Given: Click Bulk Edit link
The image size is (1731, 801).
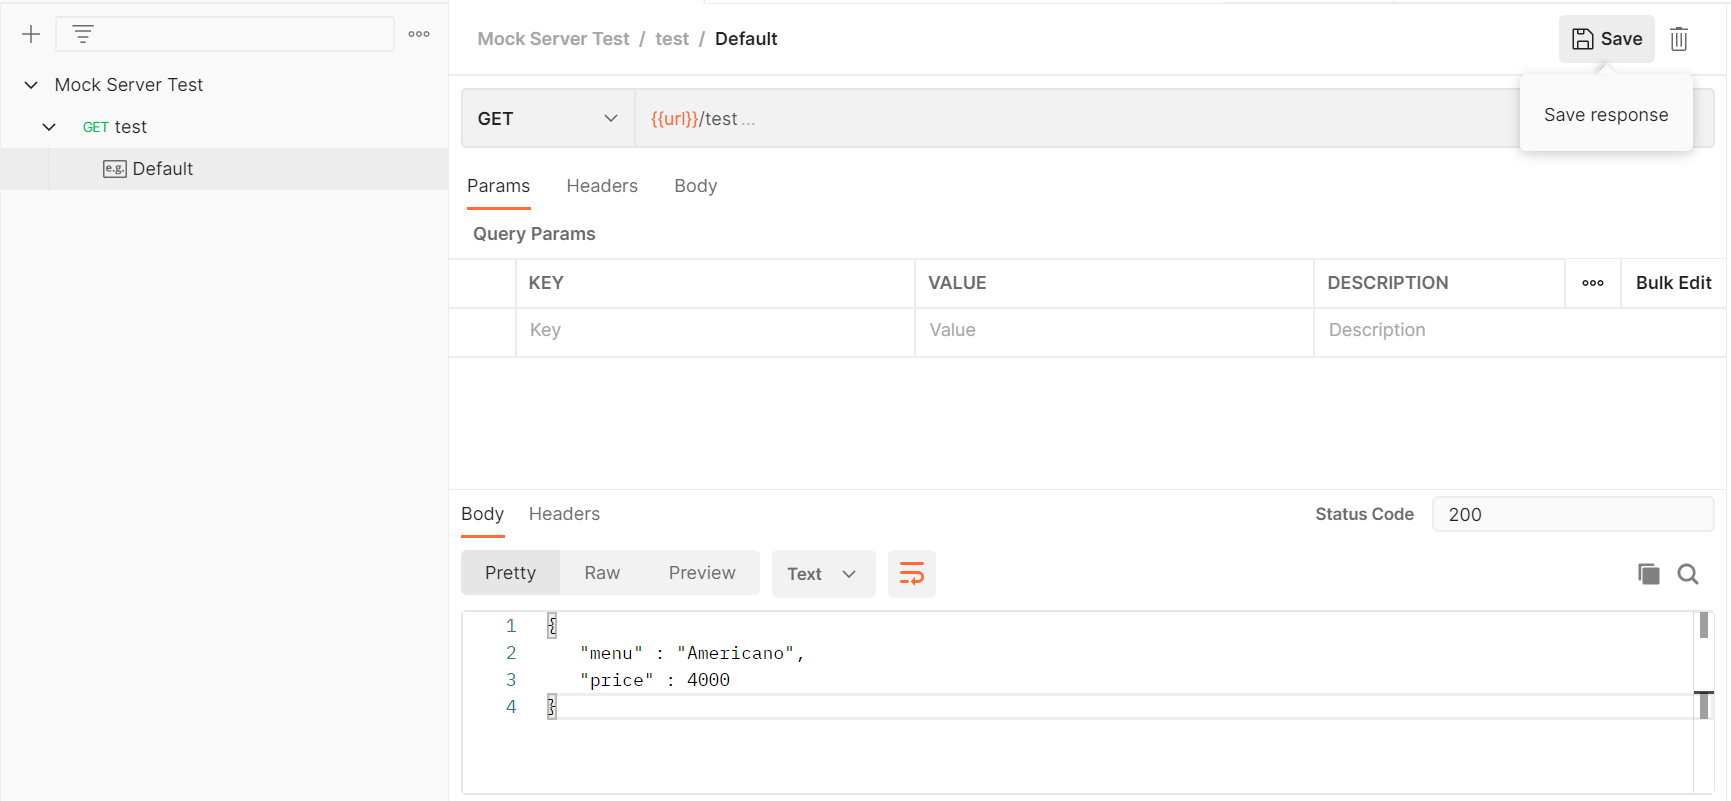Looking at the screenshot, I should (x=1674, y=283).
